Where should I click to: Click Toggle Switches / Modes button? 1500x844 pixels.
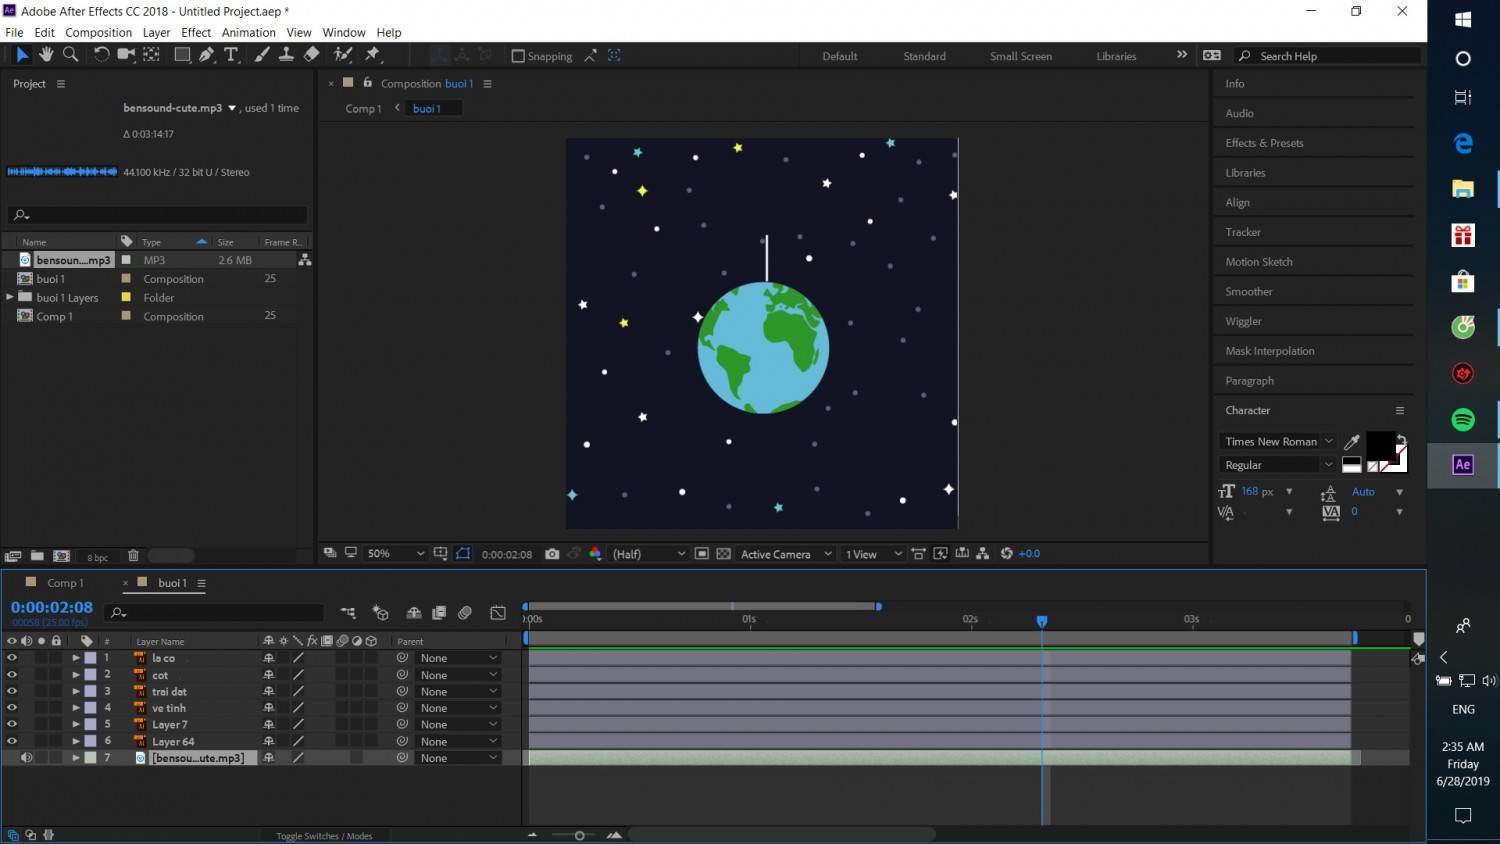324,836
